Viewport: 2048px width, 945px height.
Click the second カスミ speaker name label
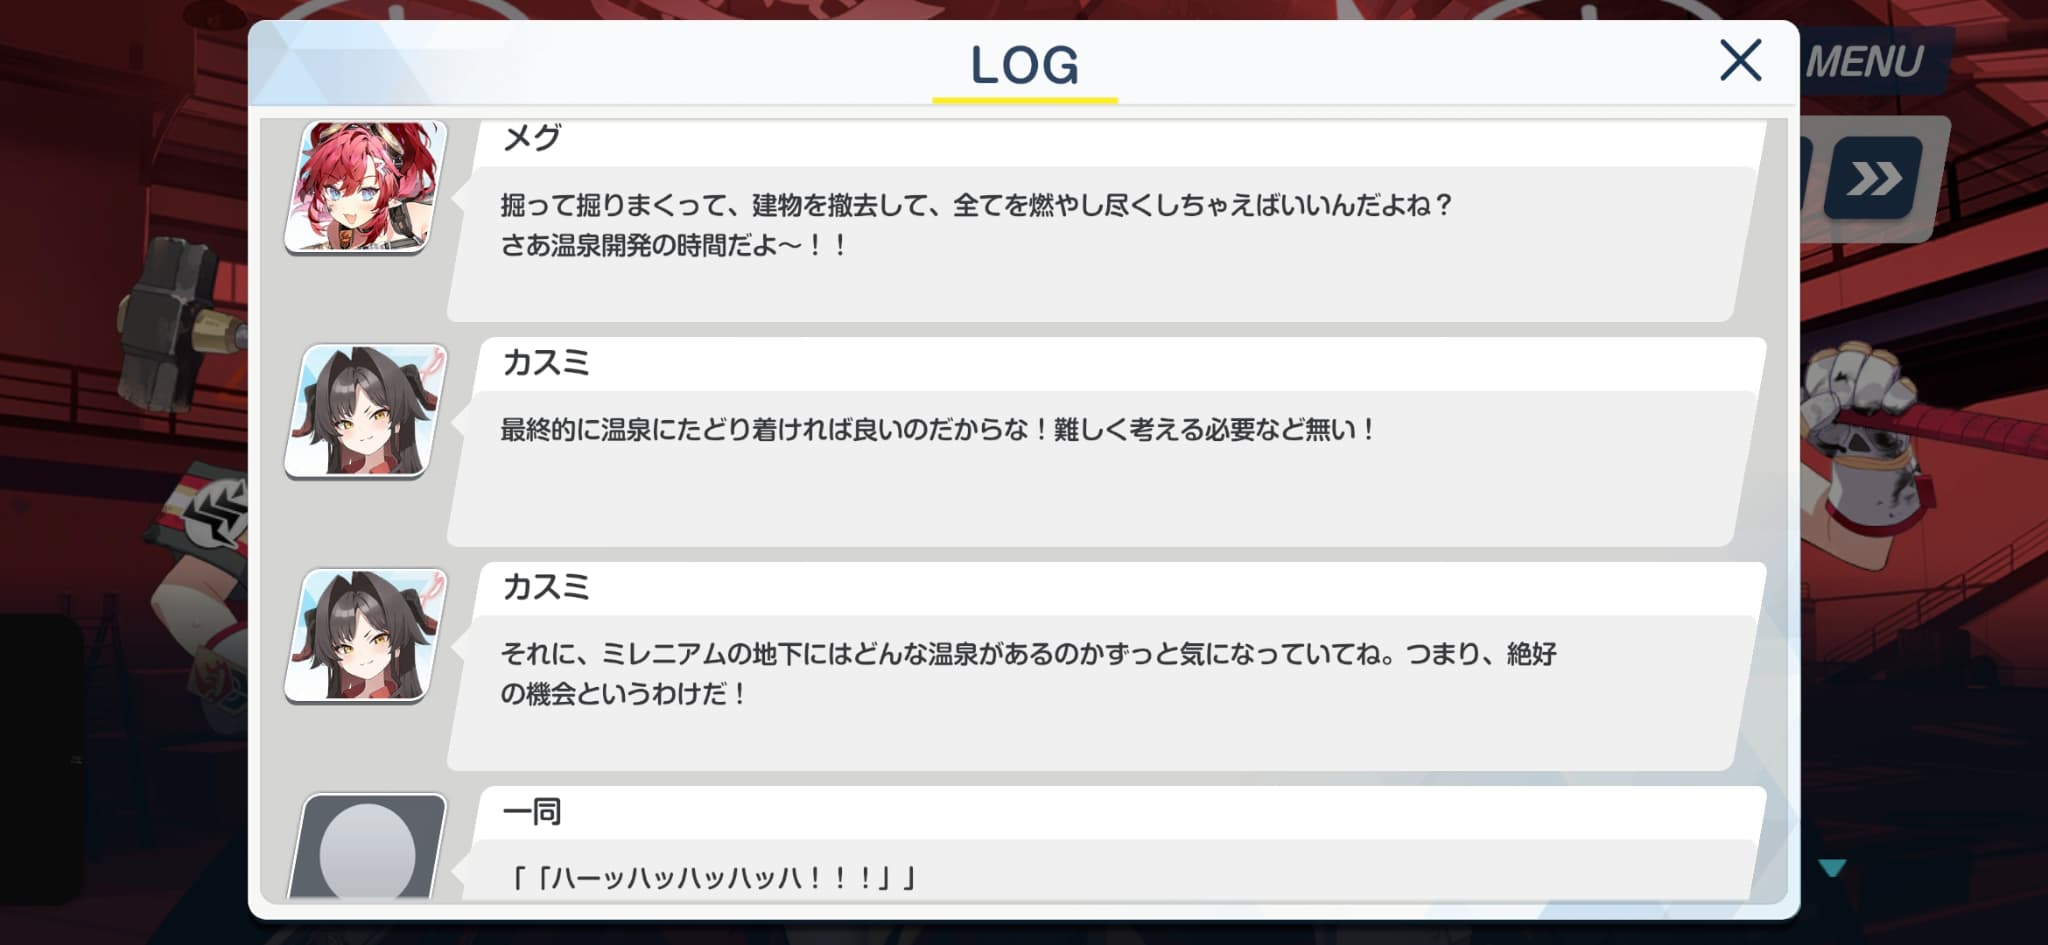546,586
